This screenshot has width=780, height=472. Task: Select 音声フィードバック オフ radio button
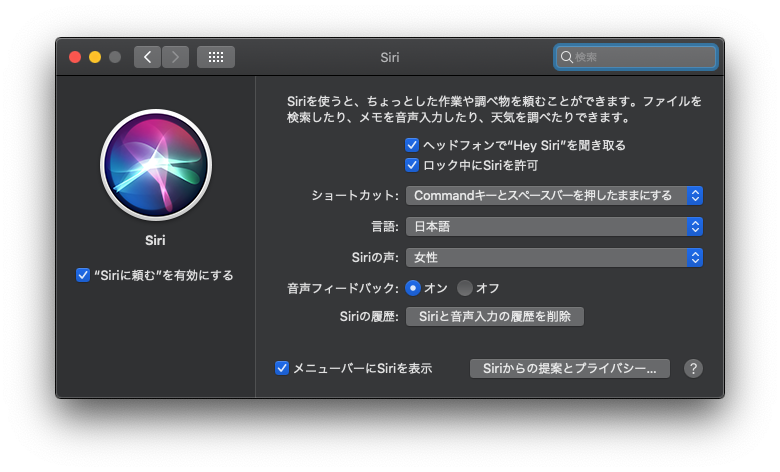(x=465, y=288)
